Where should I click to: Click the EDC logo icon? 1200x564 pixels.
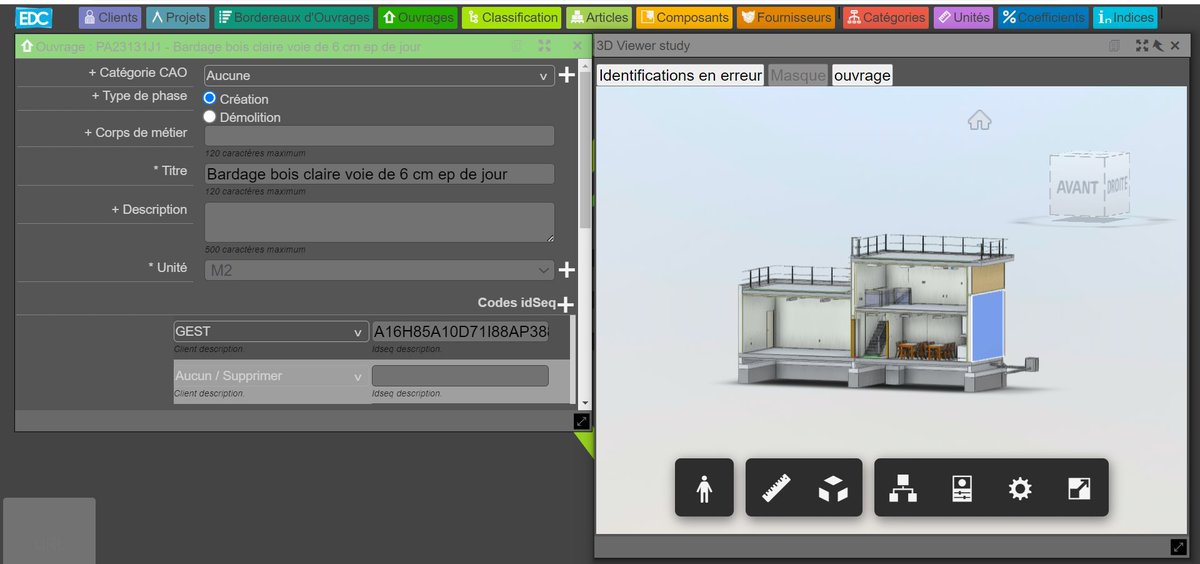34,17
